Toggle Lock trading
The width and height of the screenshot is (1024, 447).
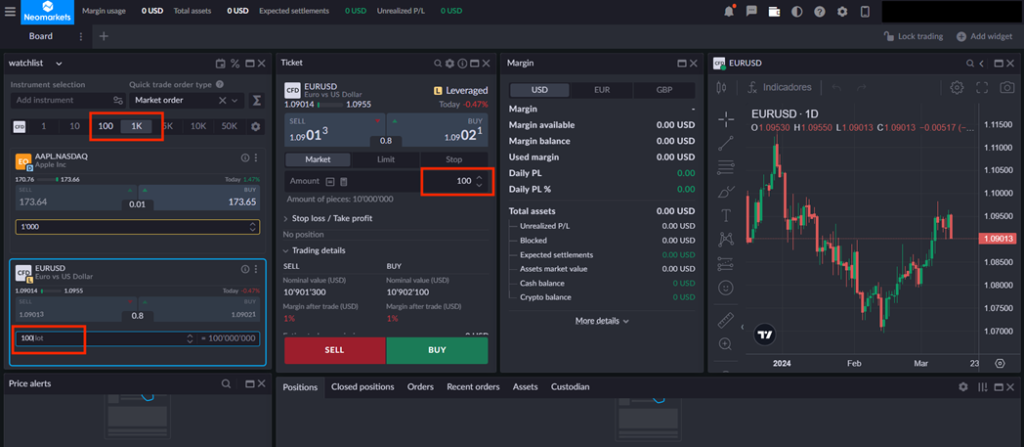913,36
